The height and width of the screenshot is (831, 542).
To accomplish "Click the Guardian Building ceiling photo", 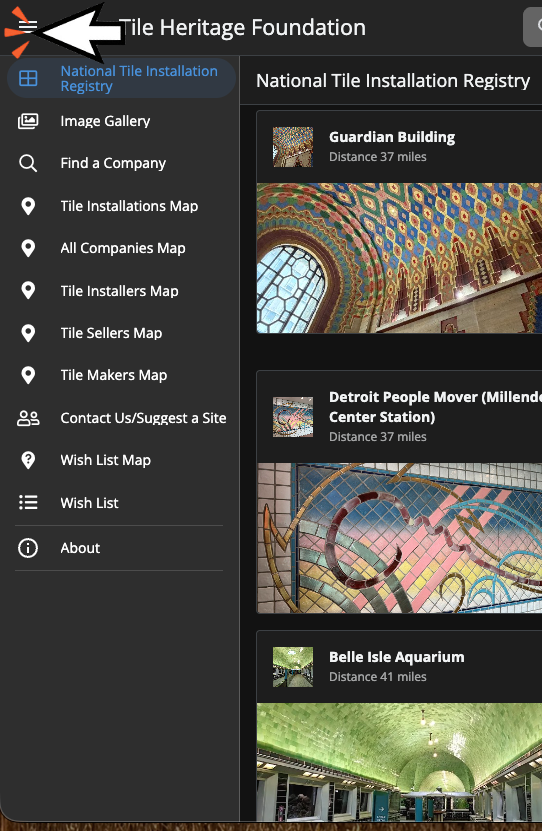I will click(x=399, y=258).
